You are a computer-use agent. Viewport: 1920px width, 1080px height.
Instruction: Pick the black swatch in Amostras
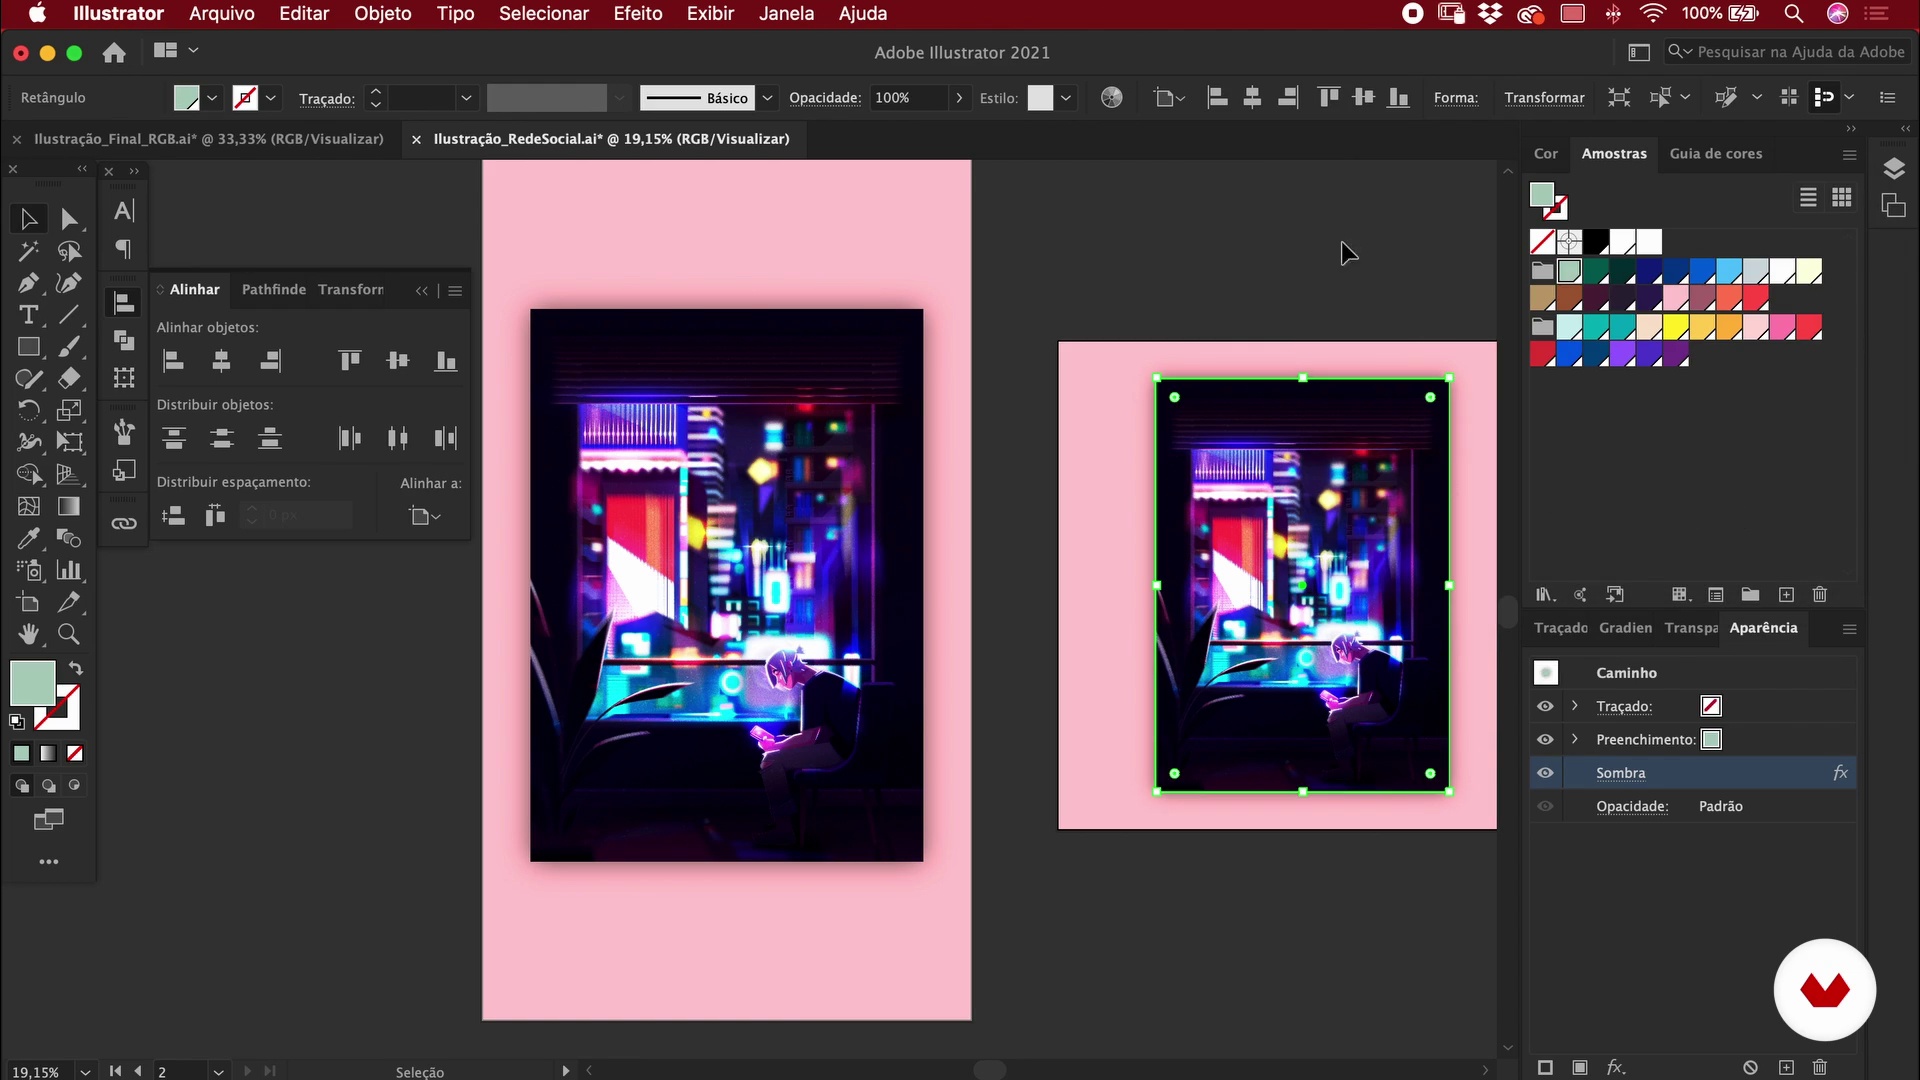pos(1596,242)
